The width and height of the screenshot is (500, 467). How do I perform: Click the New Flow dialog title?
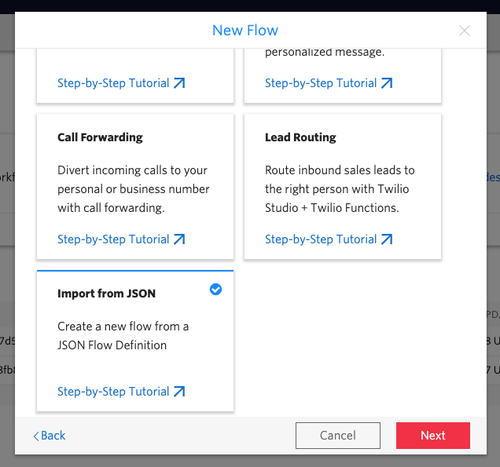coord(245,30)
